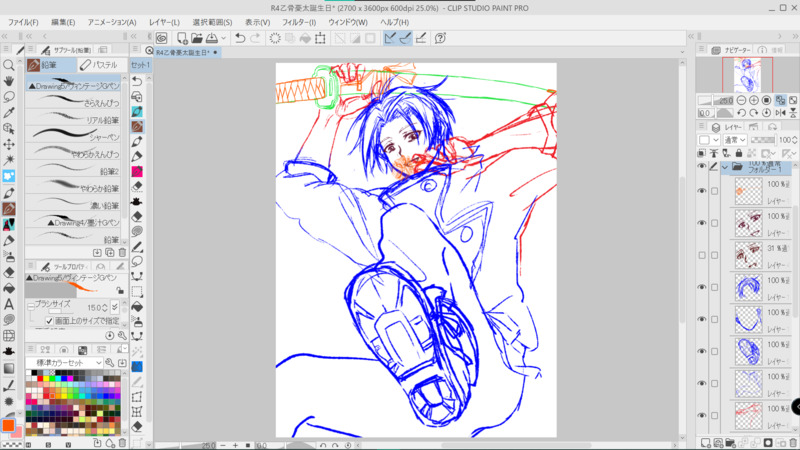The height and width of the screenshot is (450, 800).
Task: Hide the blue hair sketch layer via eye
Action: (x=702, y=287)
